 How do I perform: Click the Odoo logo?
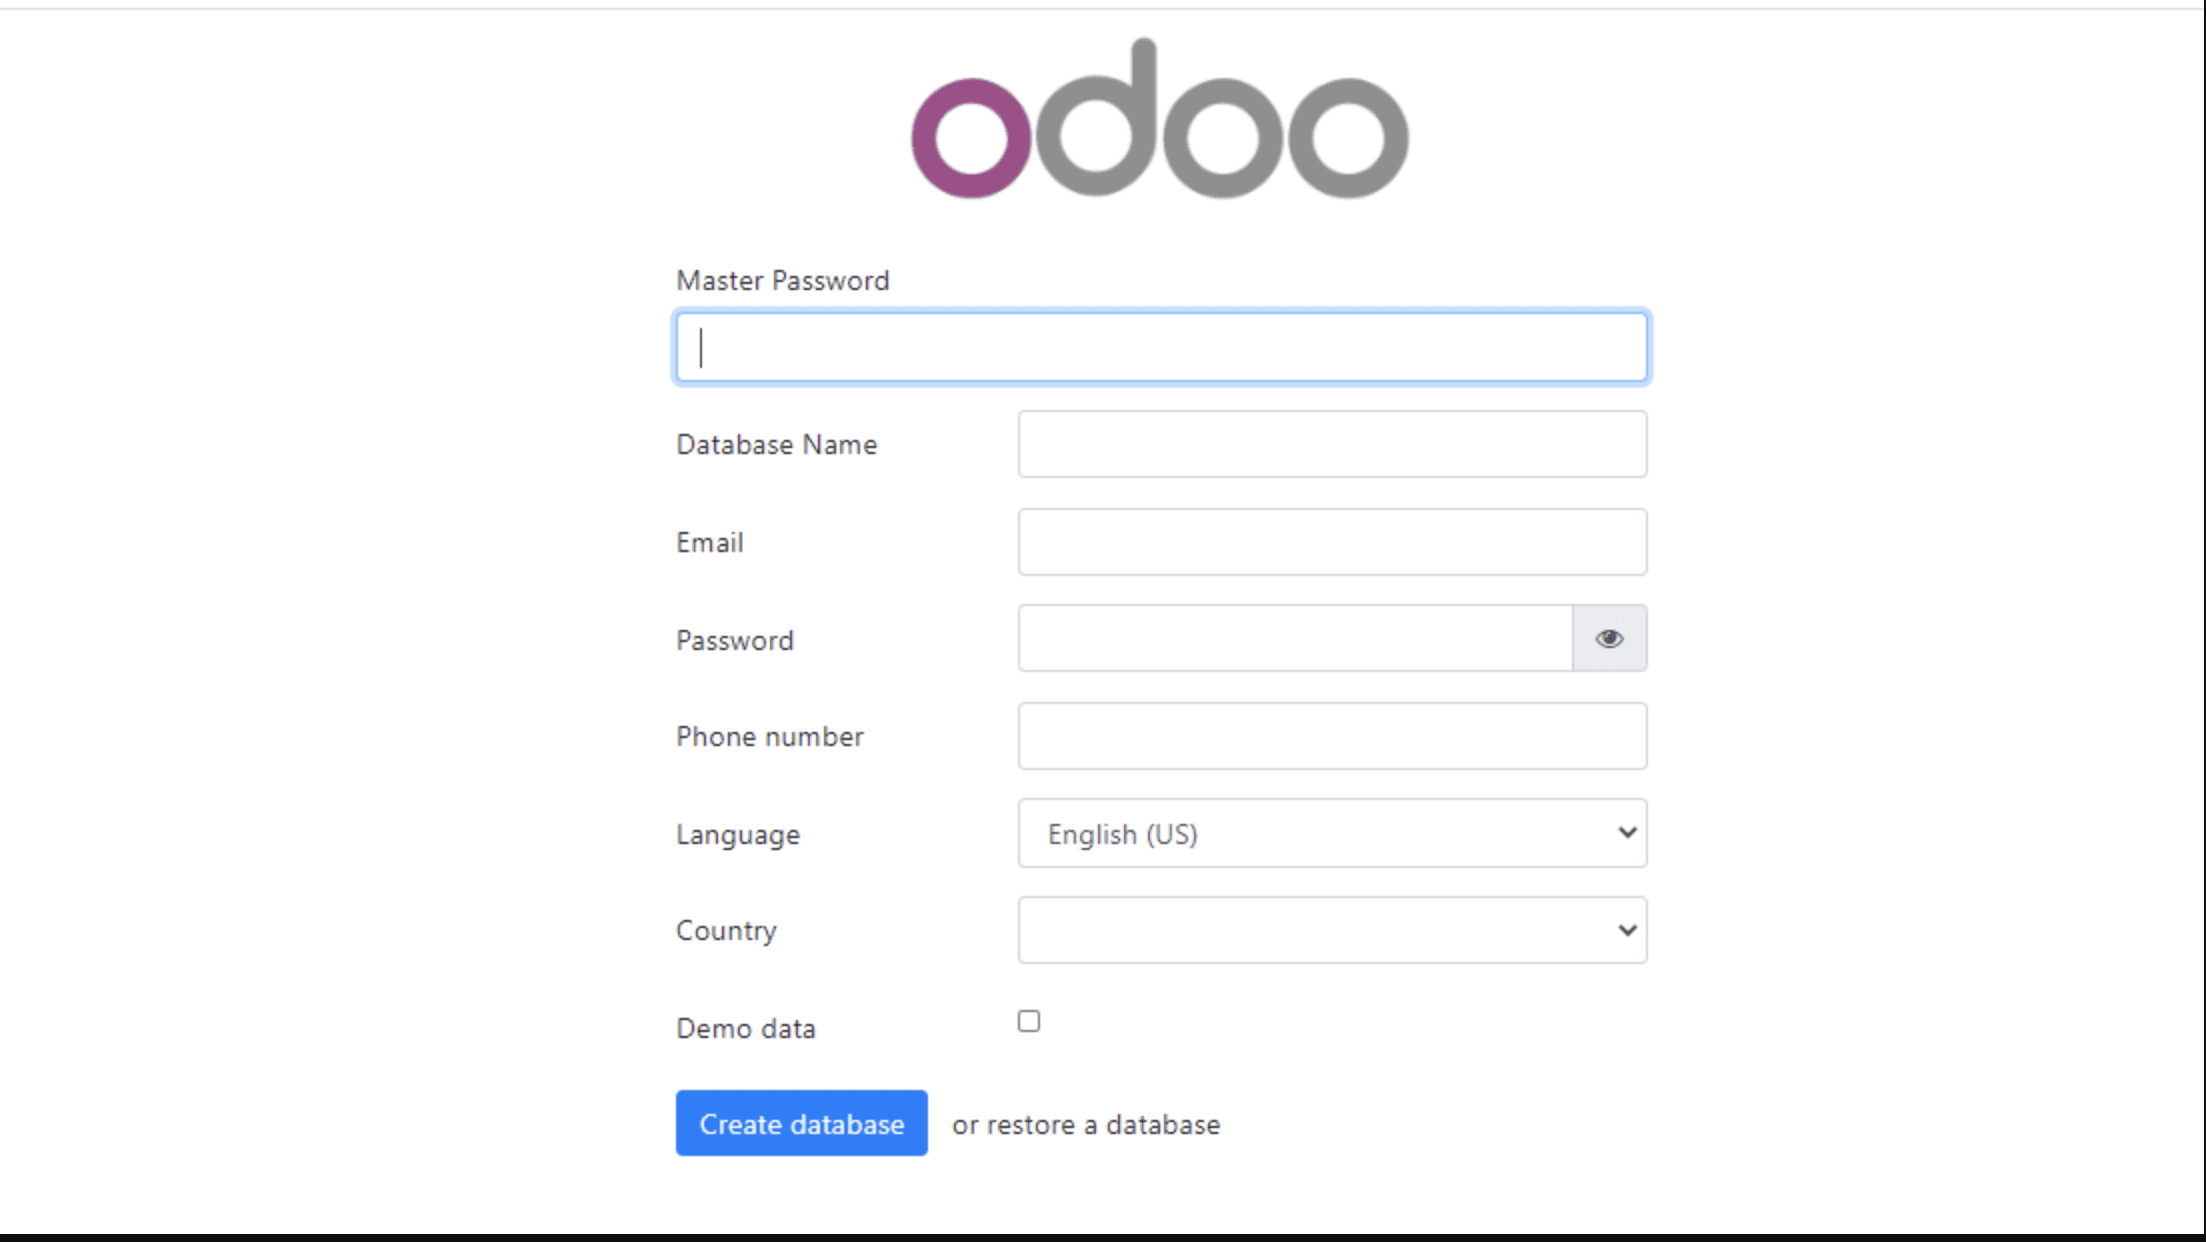tap(1160, 121)
